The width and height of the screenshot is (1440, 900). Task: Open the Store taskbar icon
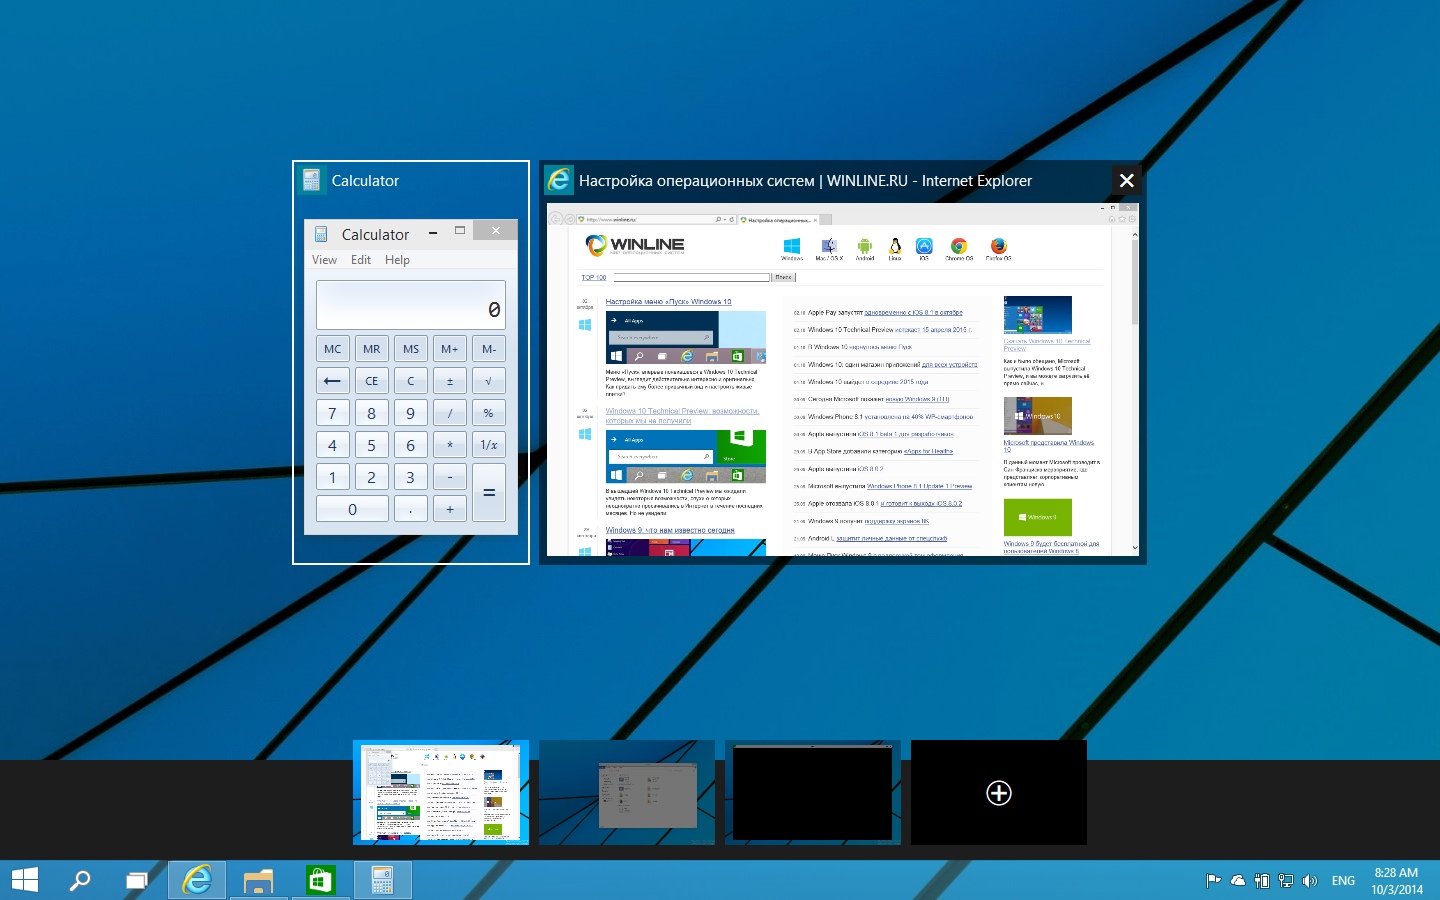(320, 880)
